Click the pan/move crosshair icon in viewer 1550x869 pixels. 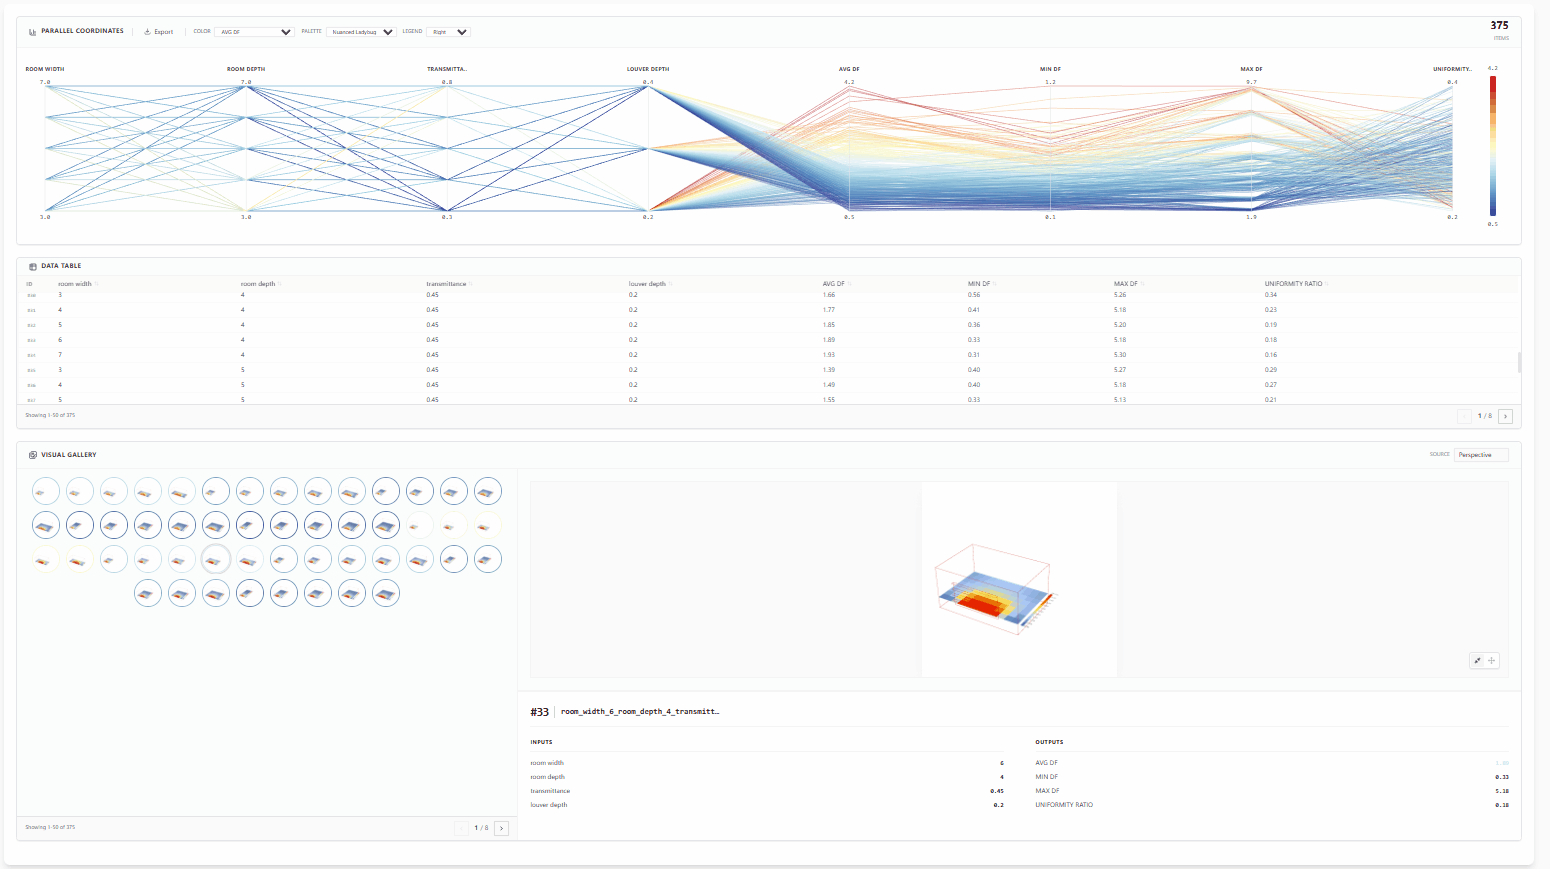click(1492, 661)
